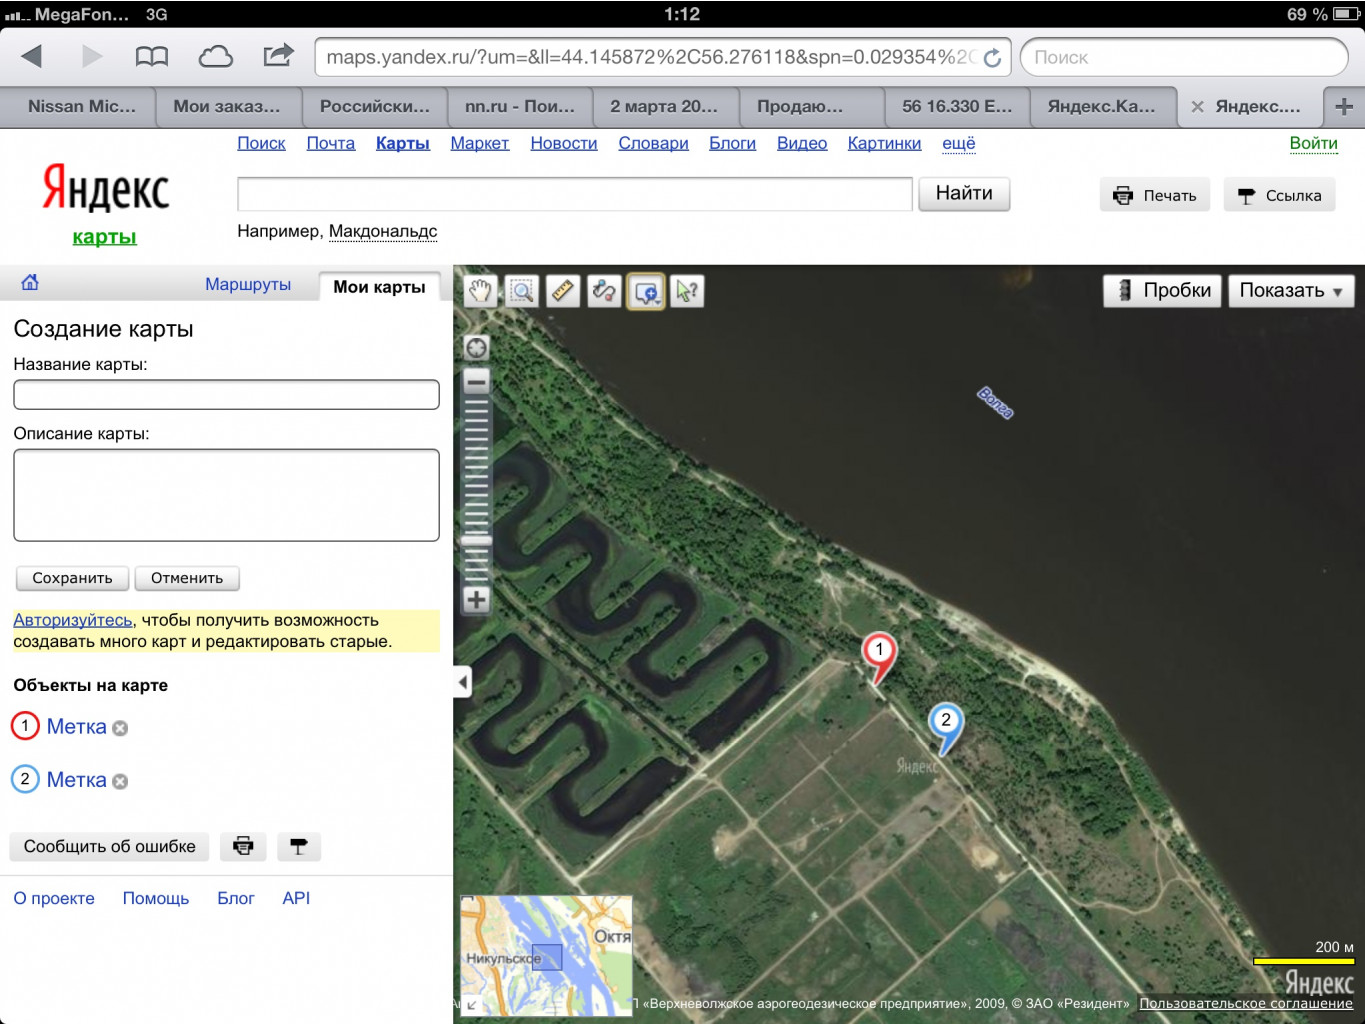The width and height of the screenshot is (1365, 1024).
Task: Click the Ссылка link button
Action: 1280,195
